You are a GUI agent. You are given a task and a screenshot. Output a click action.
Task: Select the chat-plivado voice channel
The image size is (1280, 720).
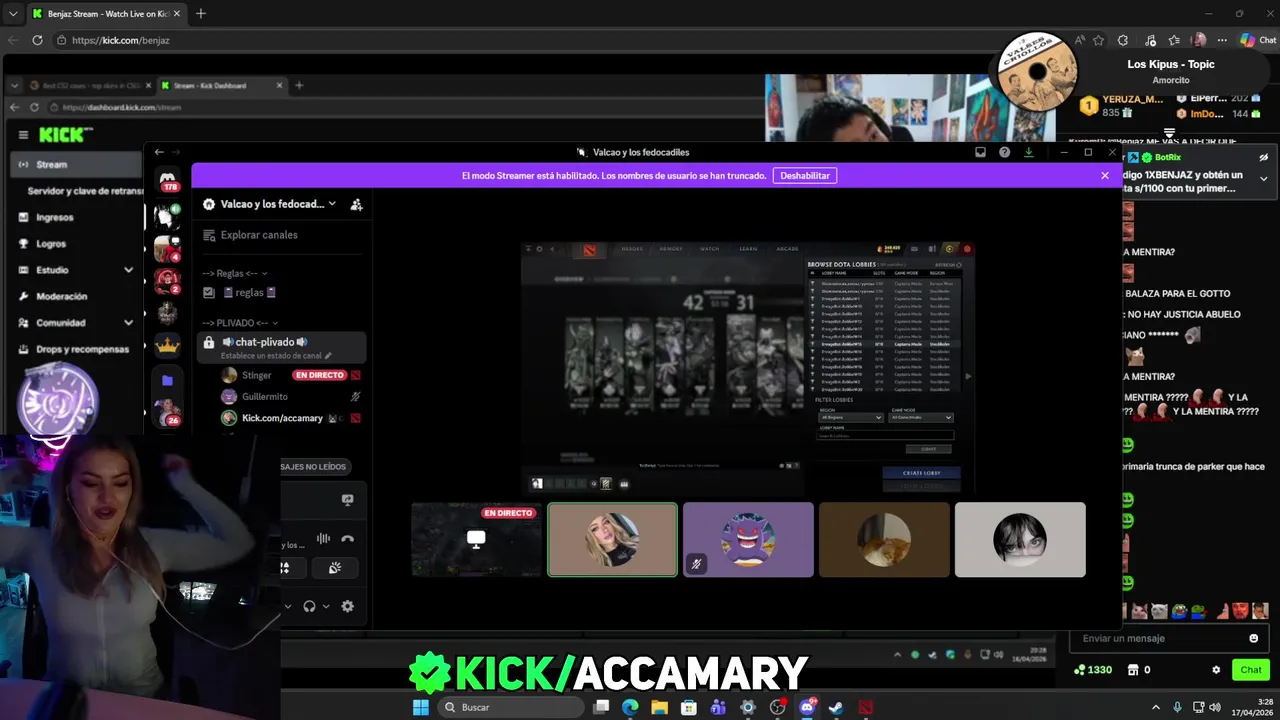tap(282, 347)
